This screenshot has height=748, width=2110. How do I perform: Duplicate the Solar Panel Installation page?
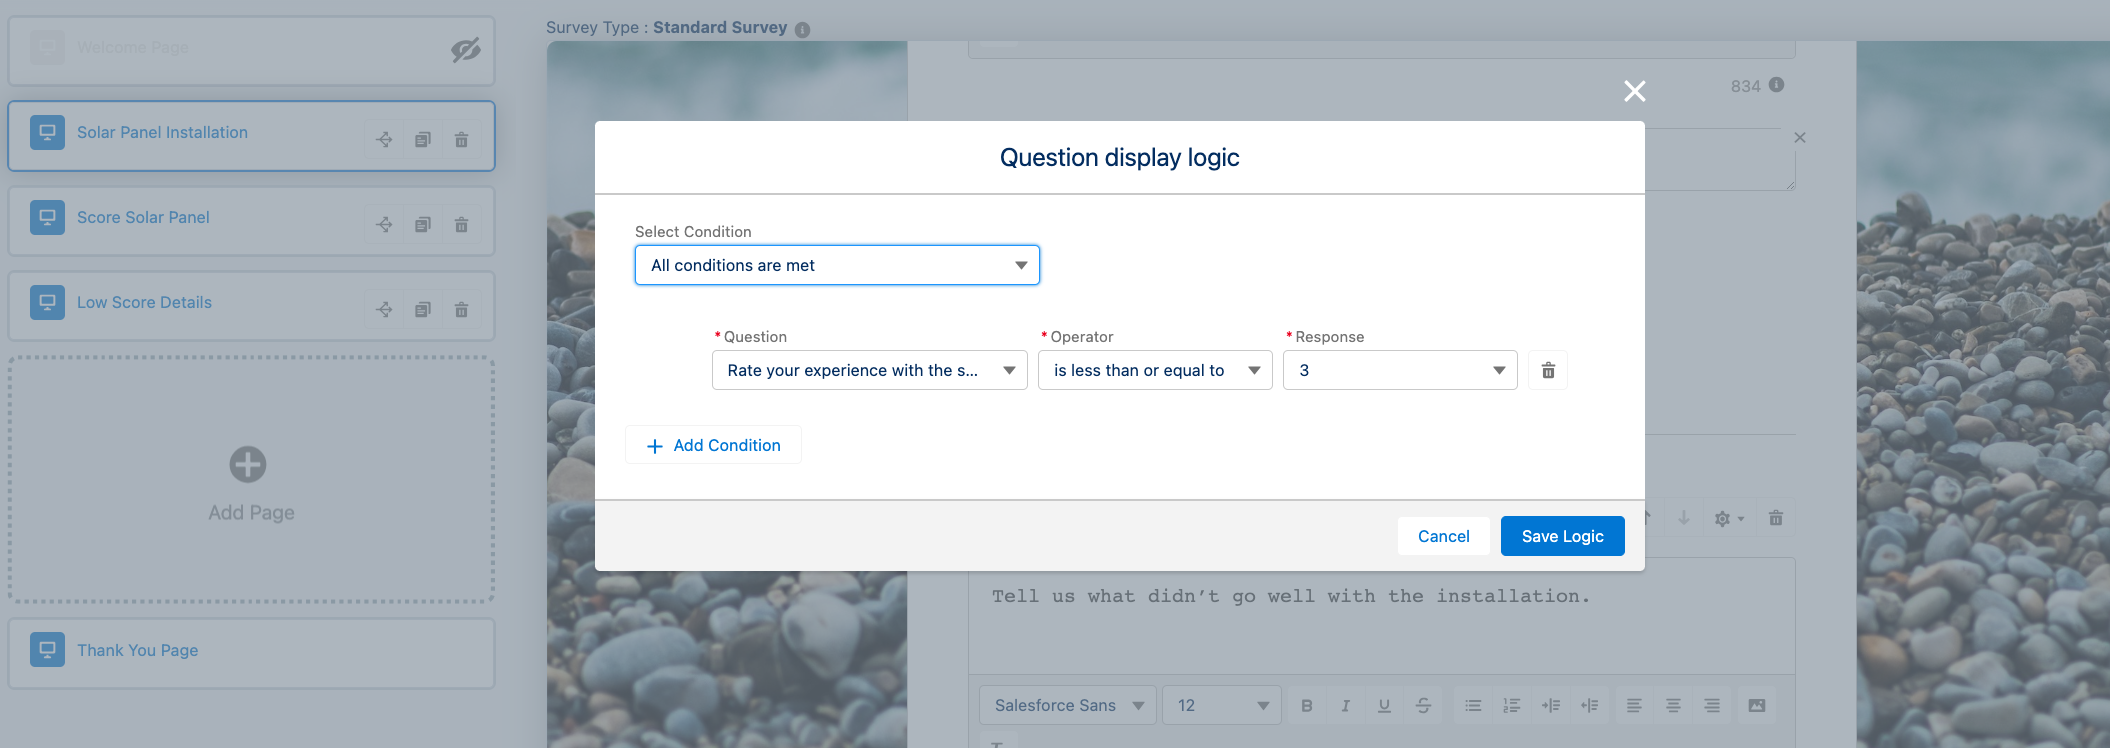[423, 139]
